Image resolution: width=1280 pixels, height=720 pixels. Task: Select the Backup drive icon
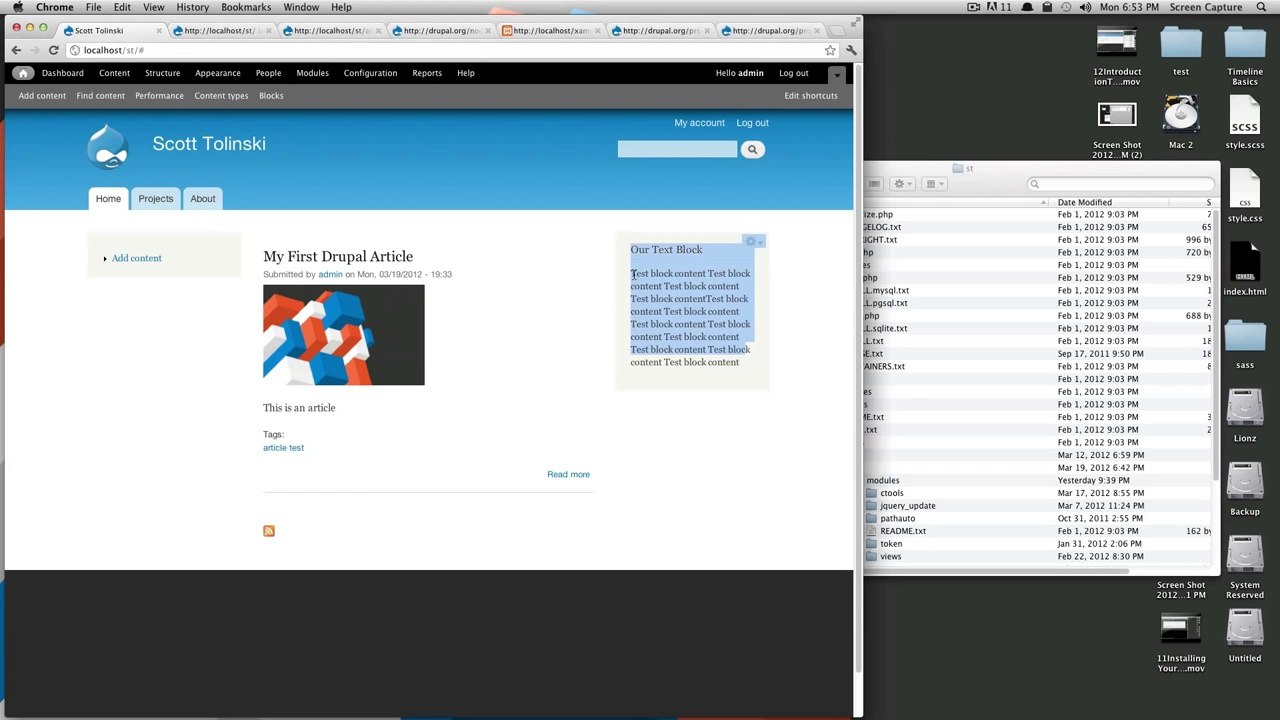(x=1245, y=489)
